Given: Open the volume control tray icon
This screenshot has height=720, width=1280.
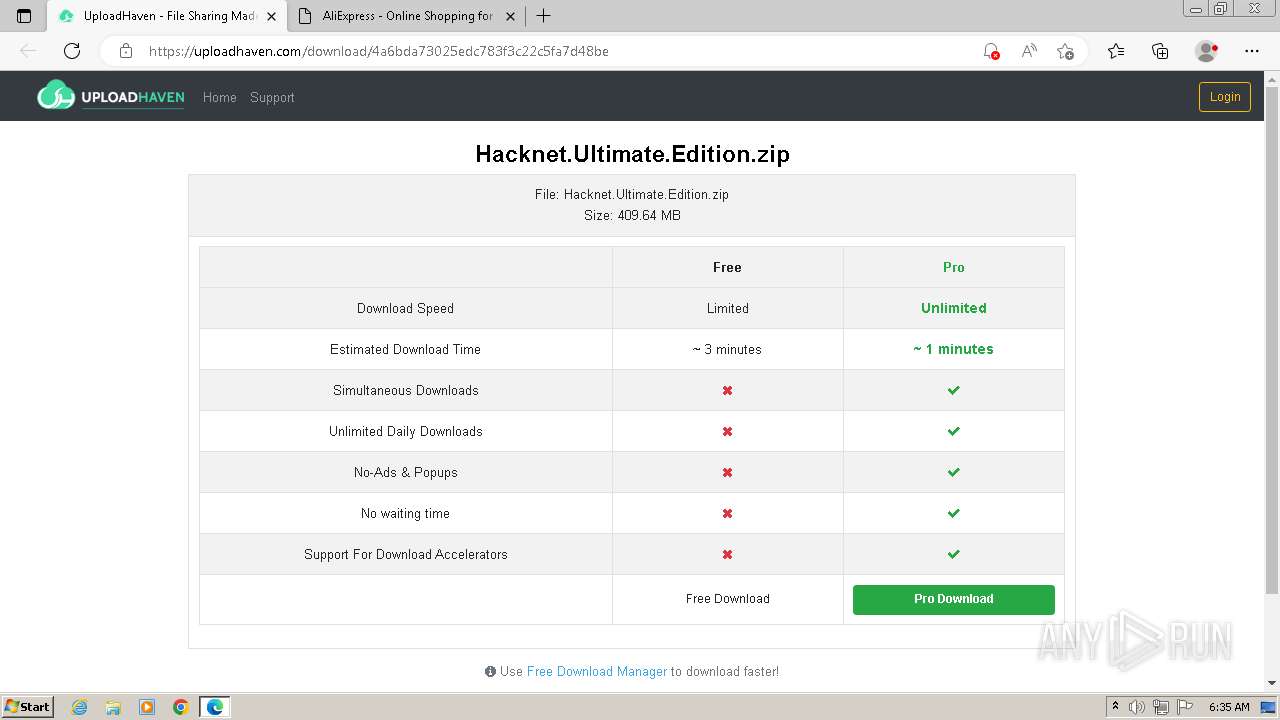Looking at the screenshot, I should [1137, 707].
